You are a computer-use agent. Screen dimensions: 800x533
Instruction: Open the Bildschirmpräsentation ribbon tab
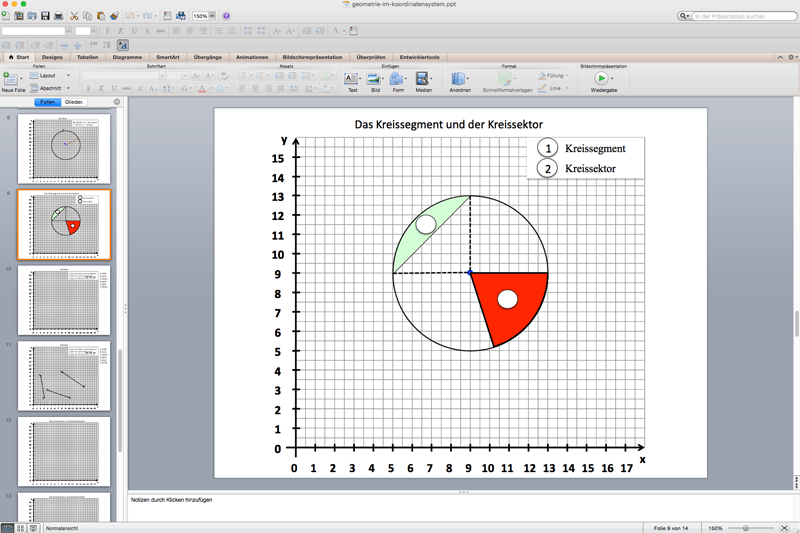pyautogui.click(x=312, y=57)
